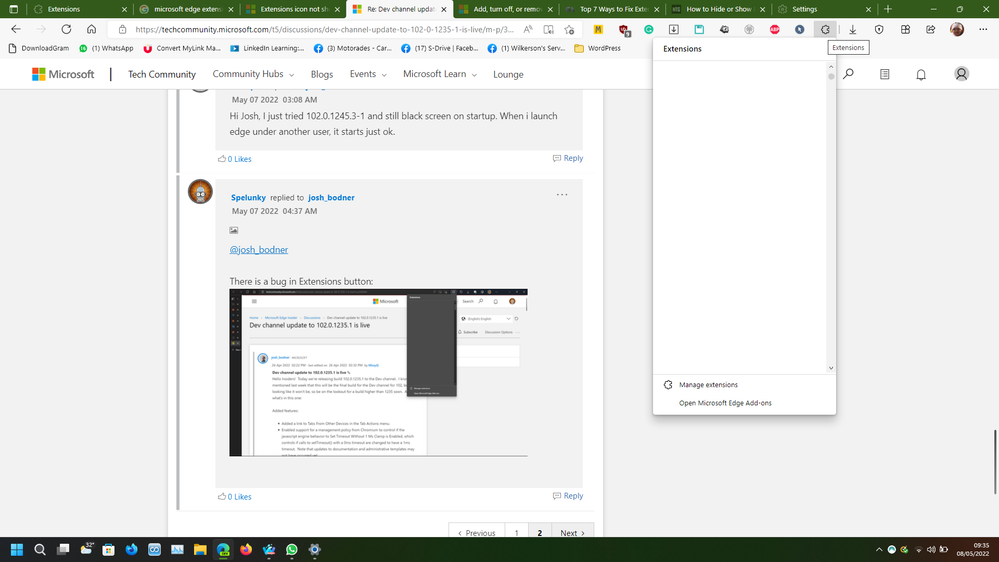This screenshot has height=562, width=999.
Task: Open the uBlock shield extension icon
Action: tap(624, 29)
